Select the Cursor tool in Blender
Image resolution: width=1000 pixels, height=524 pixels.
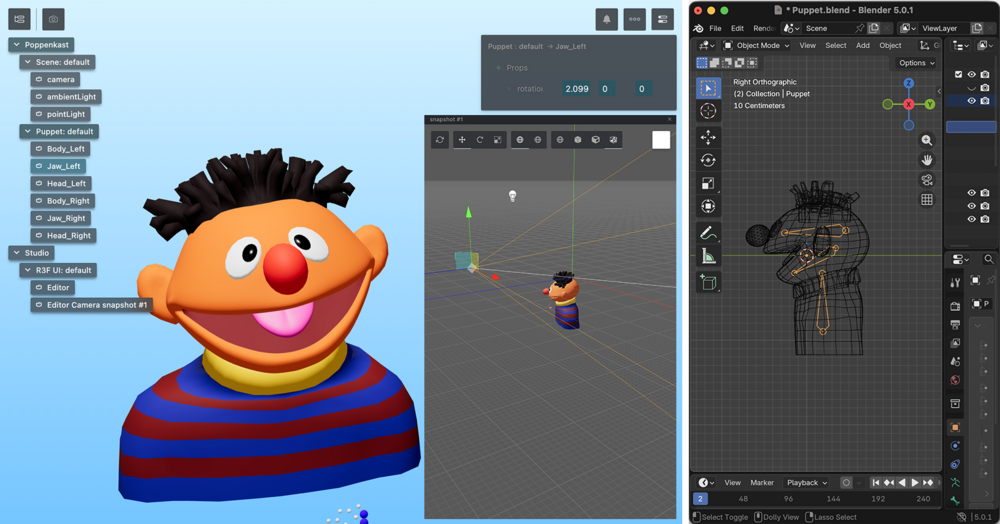point(708,111)
